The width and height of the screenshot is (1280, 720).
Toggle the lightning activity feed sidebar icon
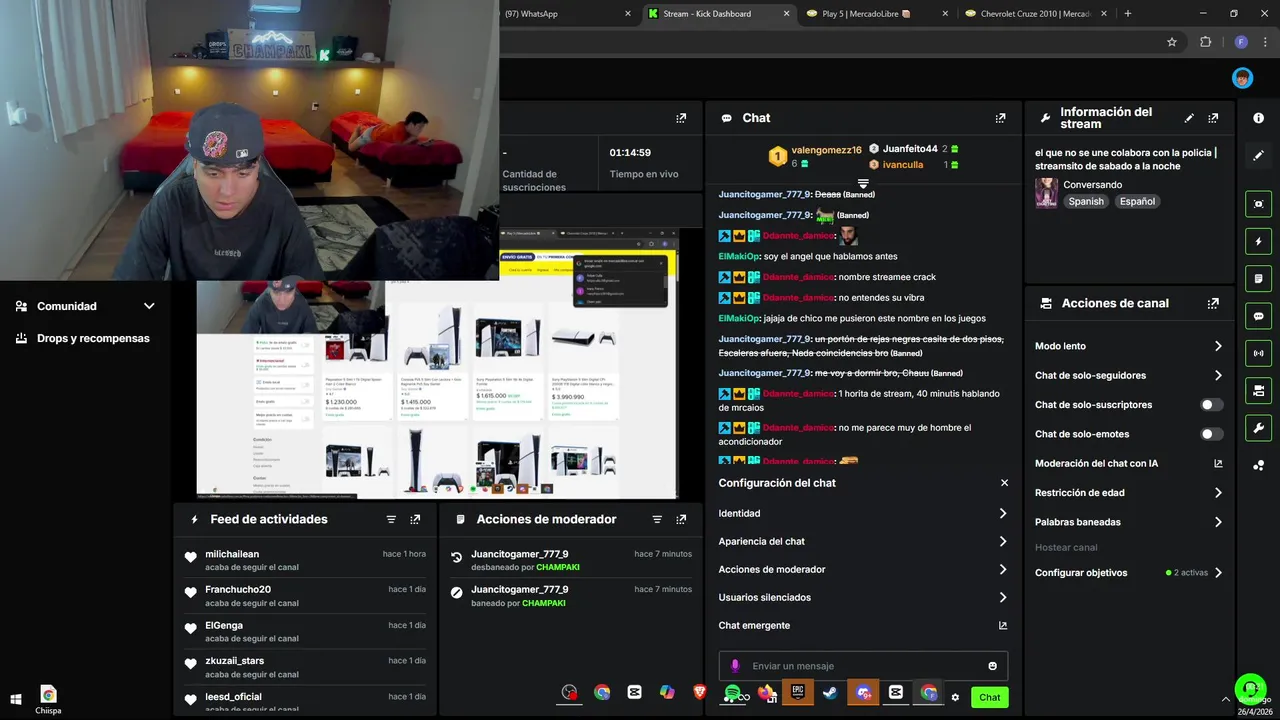tap(1258, 241)
